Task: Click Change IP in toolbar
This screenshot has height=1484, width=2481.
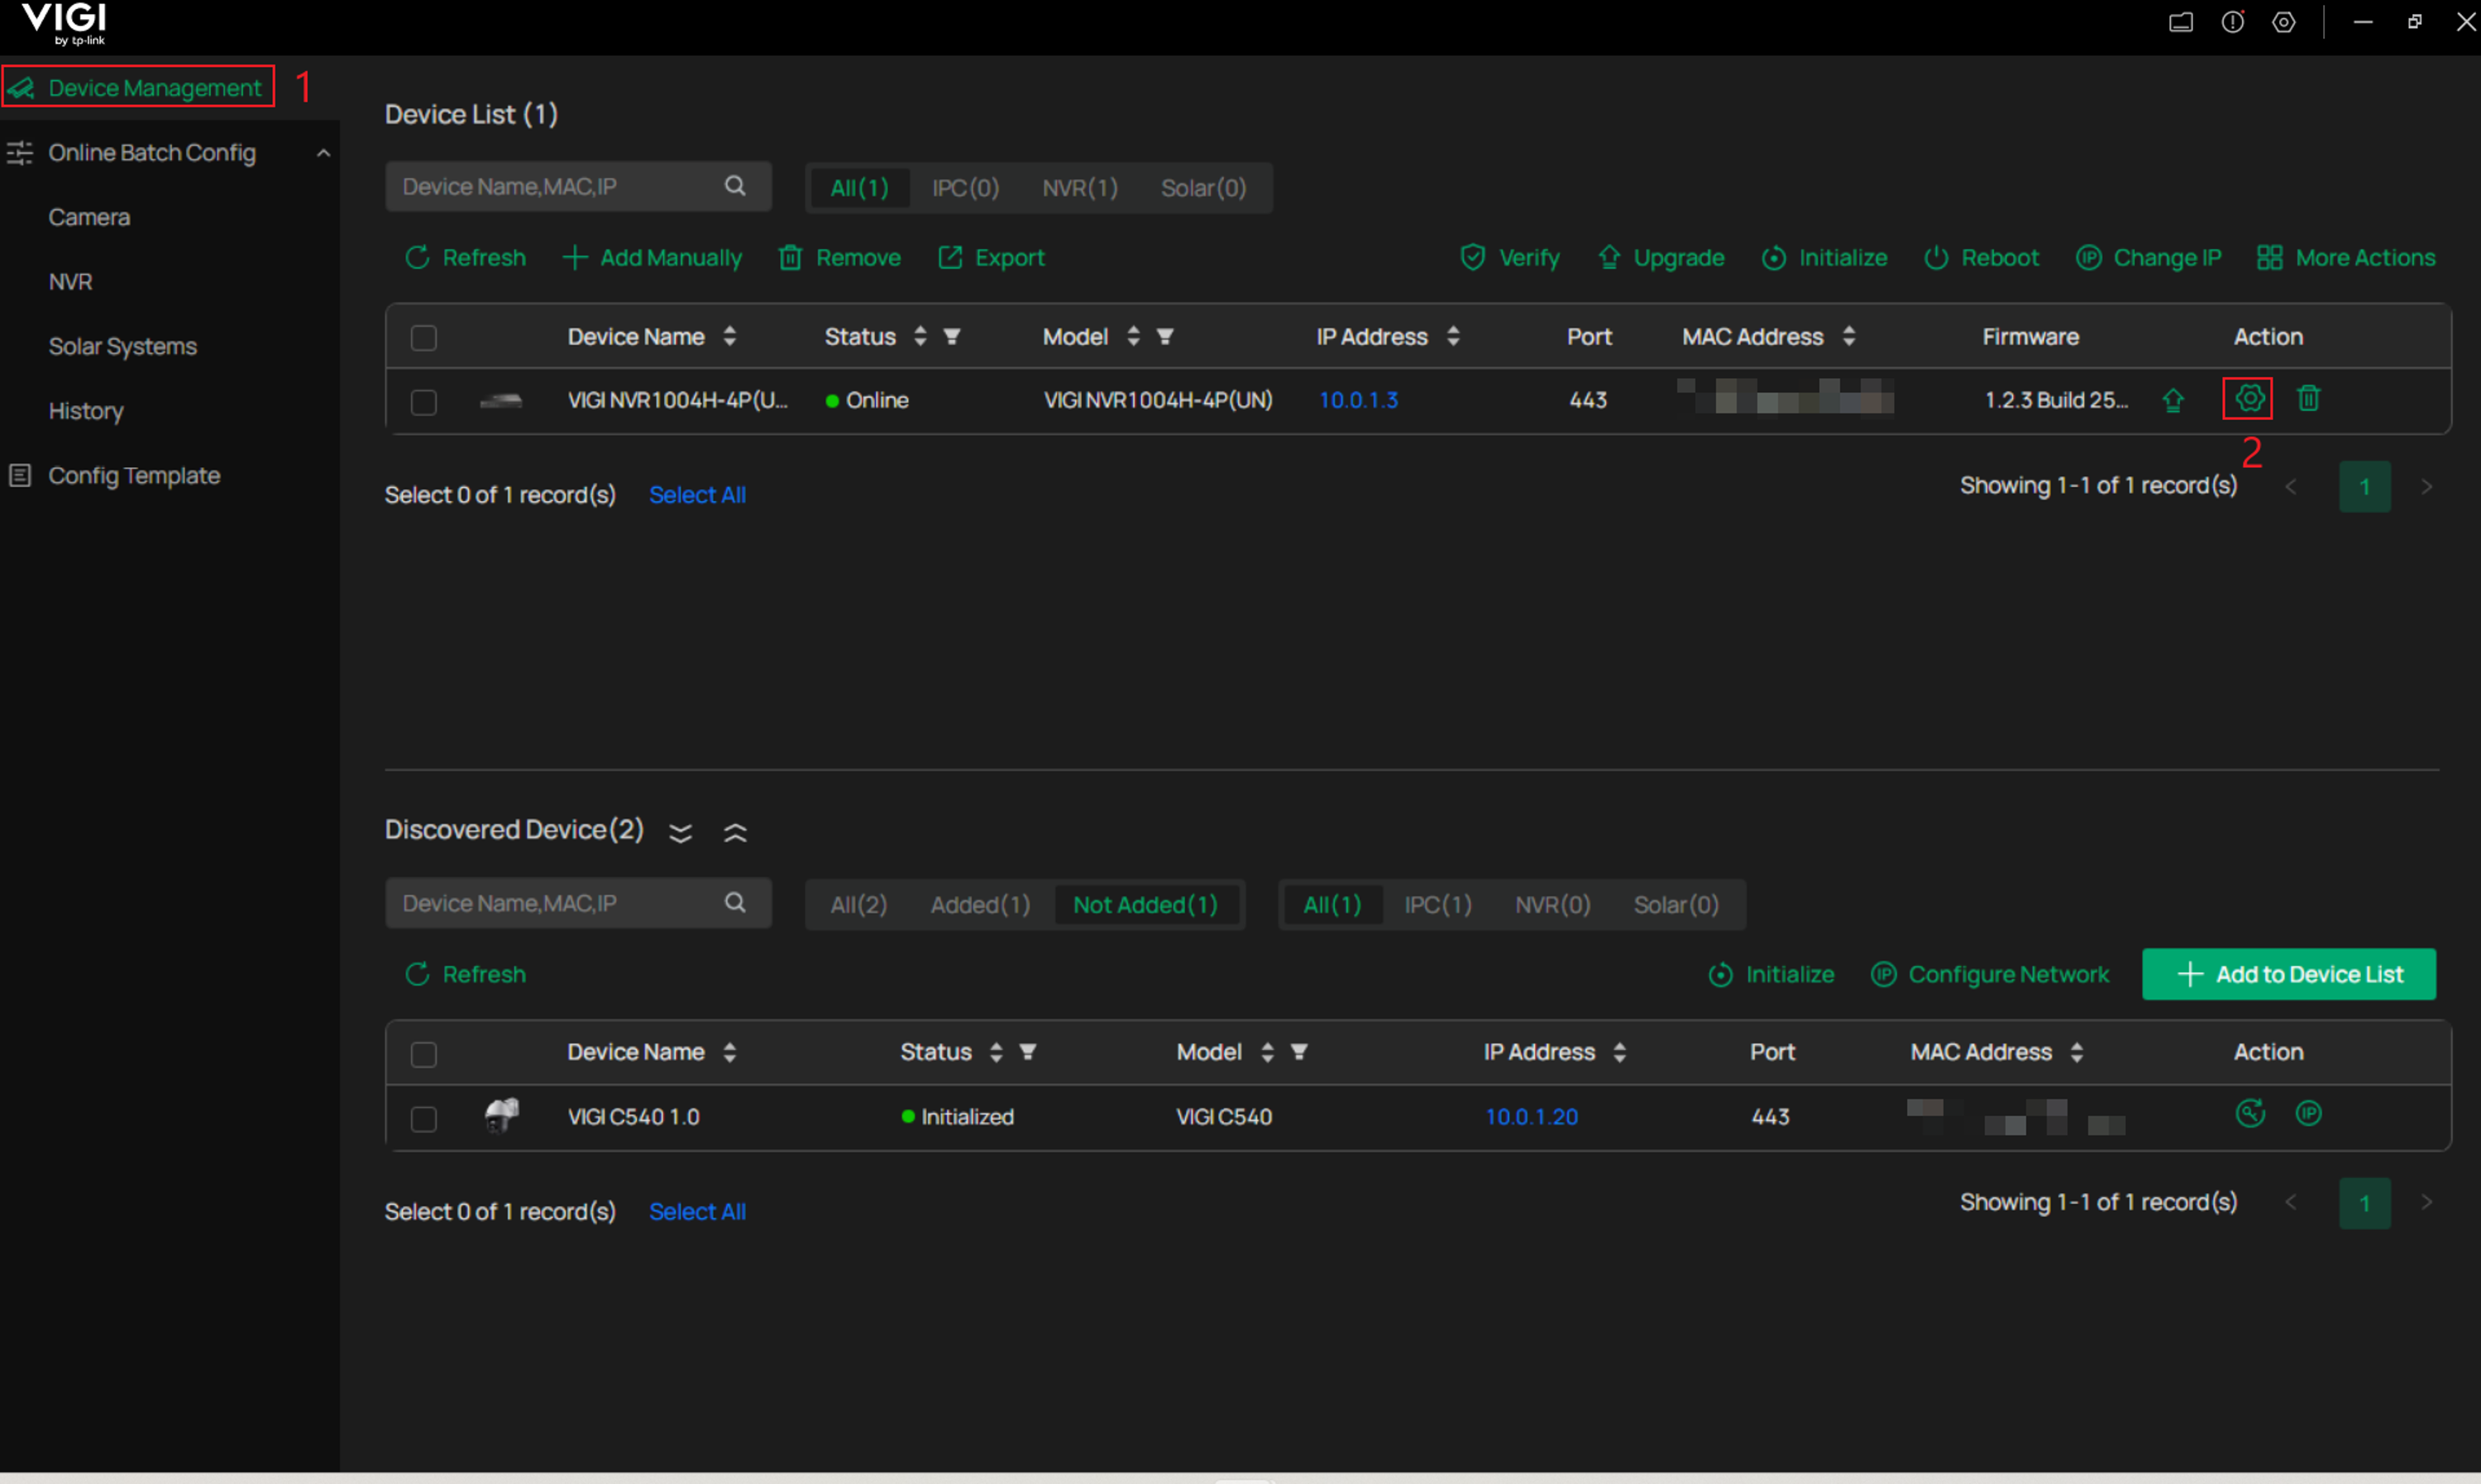Action: [x=2149, y=258]
